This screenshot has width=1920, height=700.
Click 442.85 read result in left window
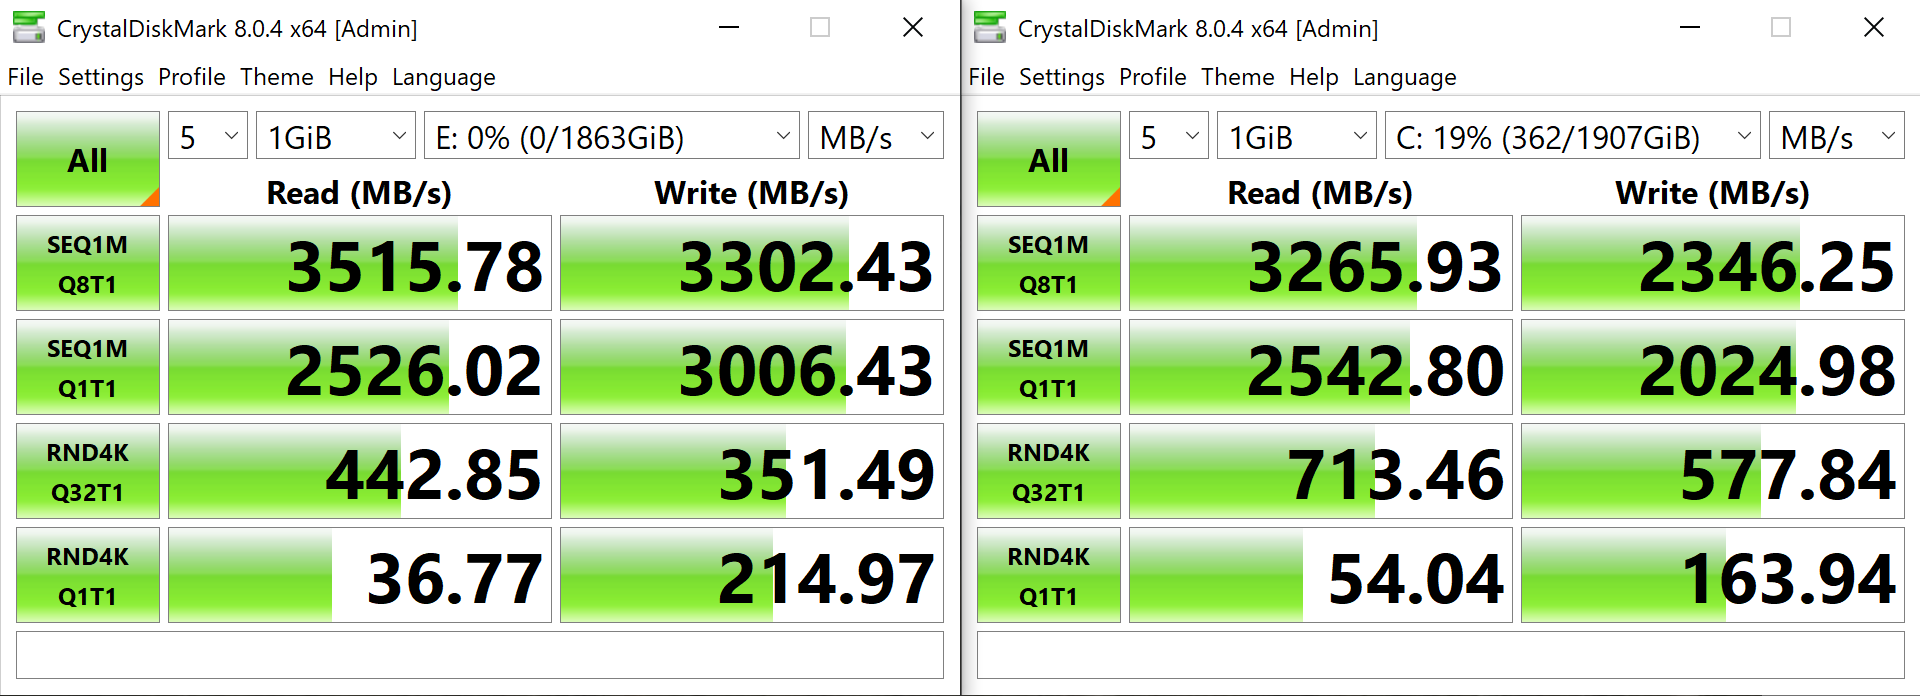click(x=360, y=471)
